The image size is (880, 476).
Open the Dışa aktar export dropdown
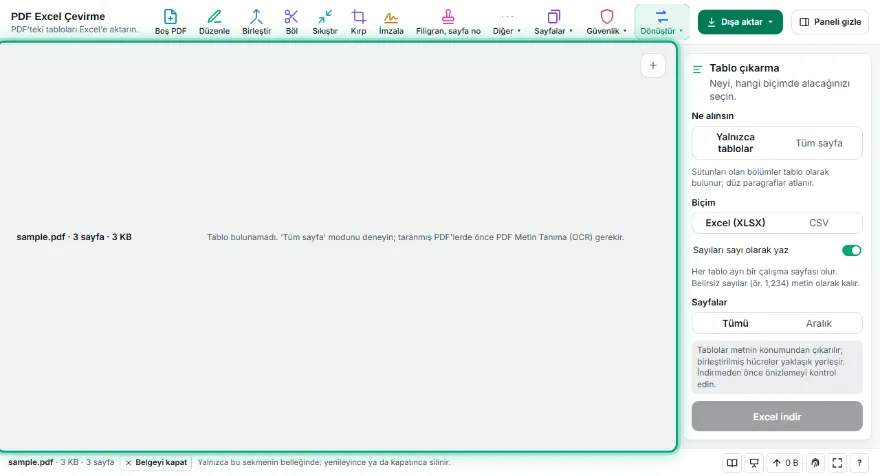[x=740, y=22]
